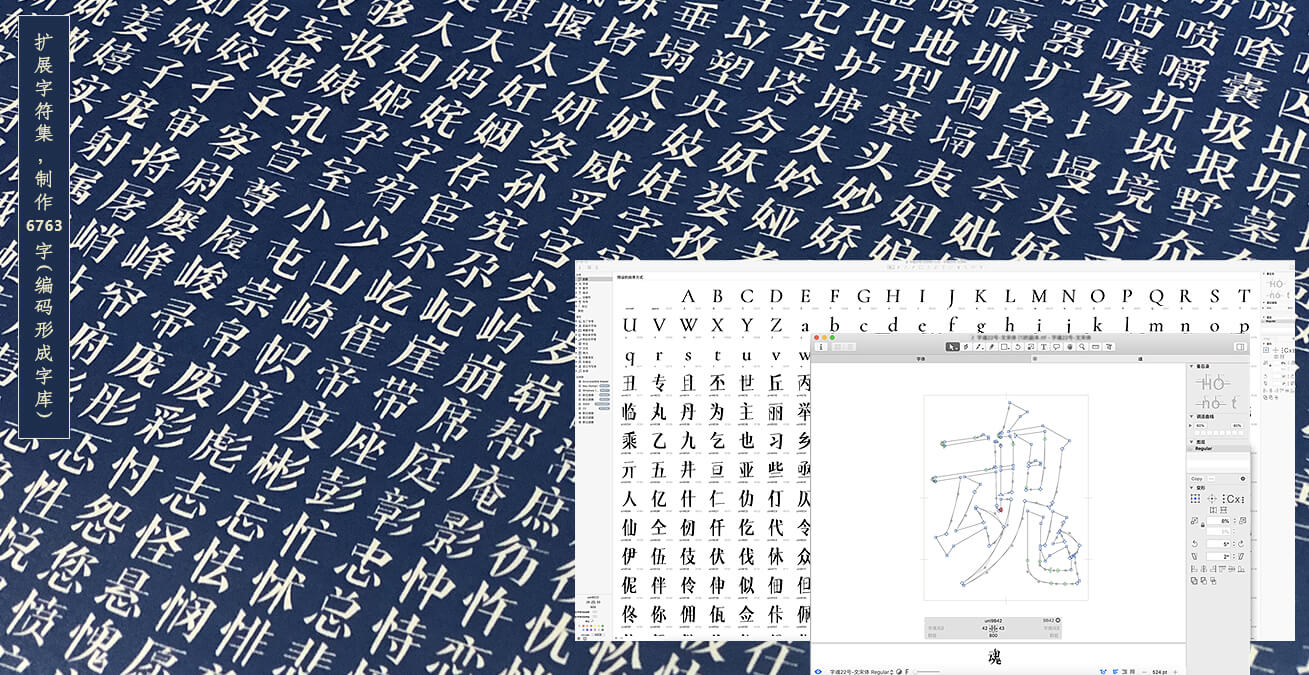This screenshot has height=675, width=1309.
Task: Select the 仙 glyph cell
Action: coord(629,526)
